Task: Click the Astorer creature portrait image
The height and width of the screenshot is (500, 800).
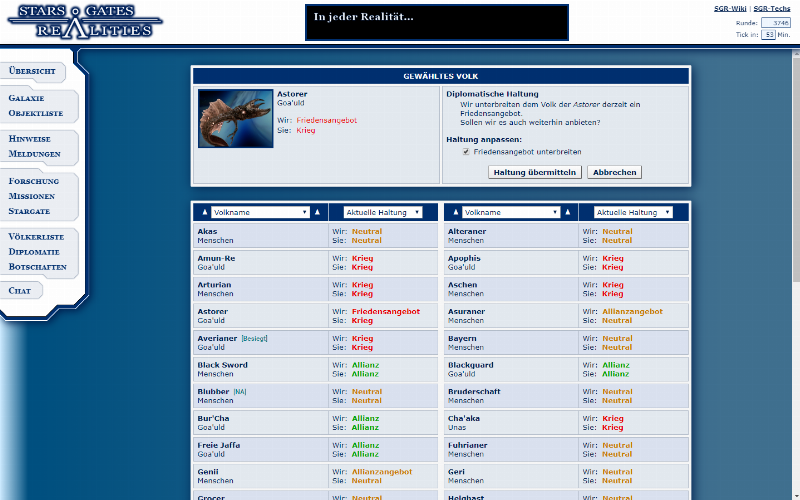Action: click(235, 119)
